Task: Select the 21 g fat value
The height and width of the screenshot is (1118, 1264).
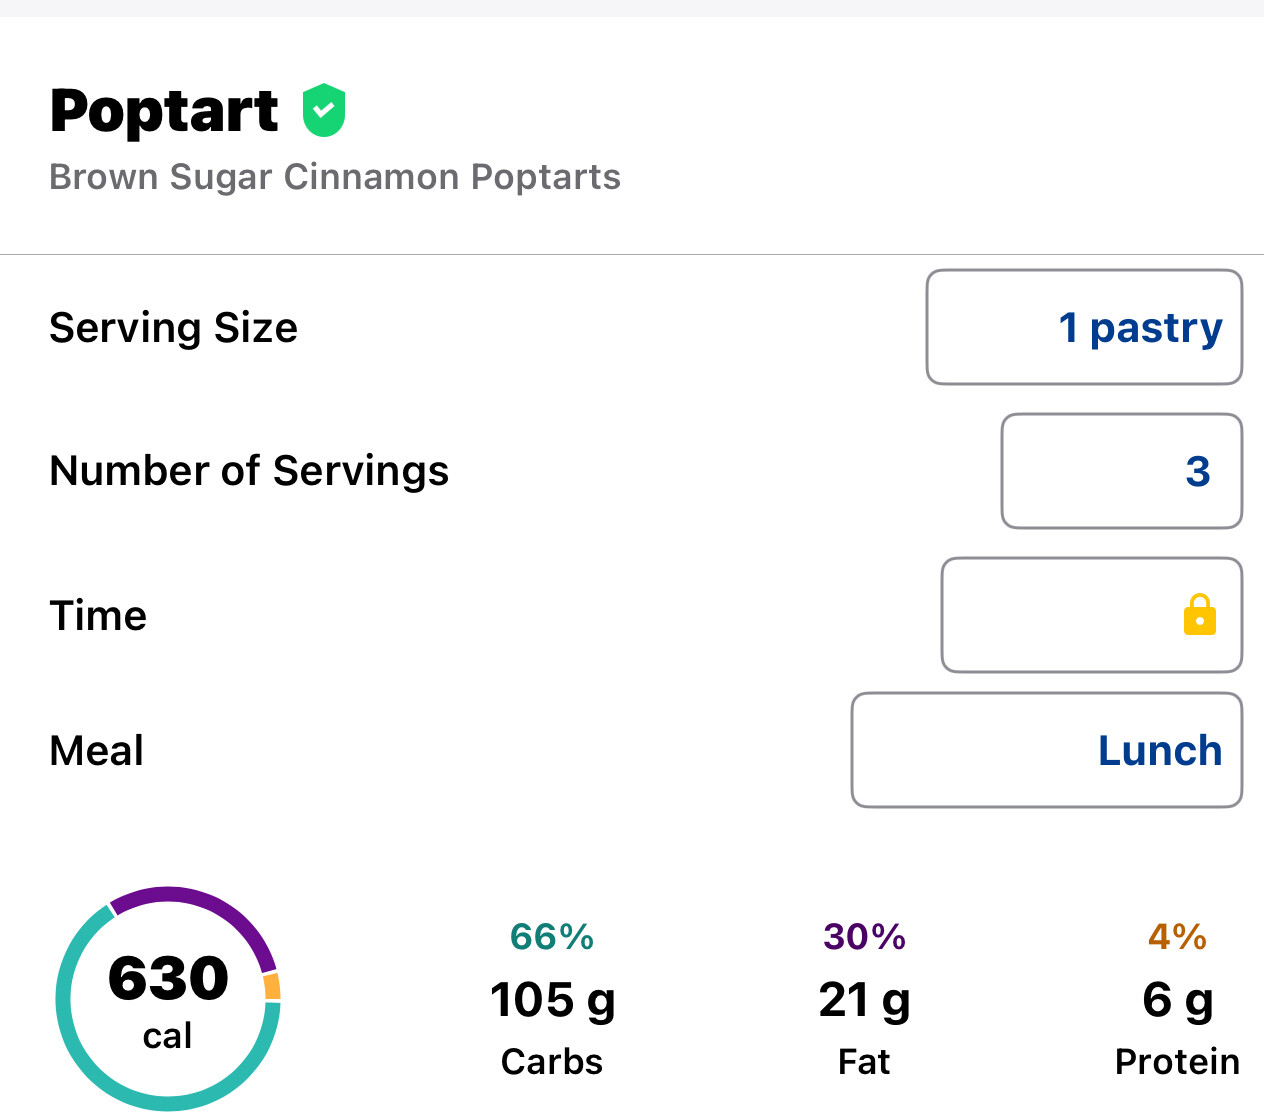Action: click(x=864, y=999)
